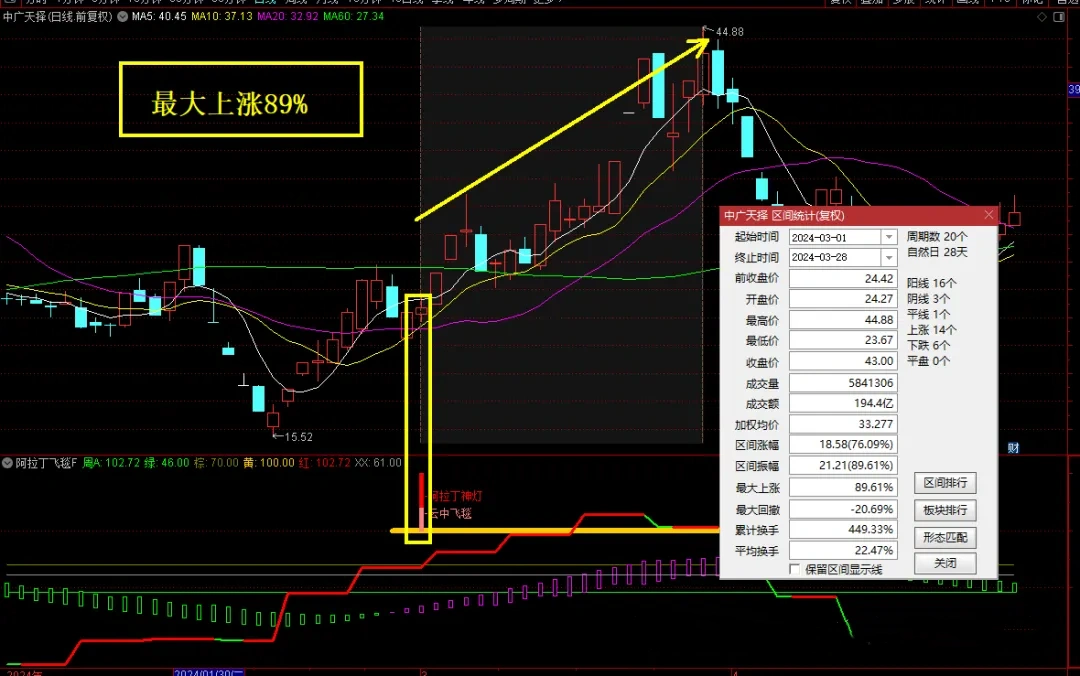Click the 中广天择(日线,前复权) chart title
The height and width of the screenshot is (676, 1080).
(58, 17)
